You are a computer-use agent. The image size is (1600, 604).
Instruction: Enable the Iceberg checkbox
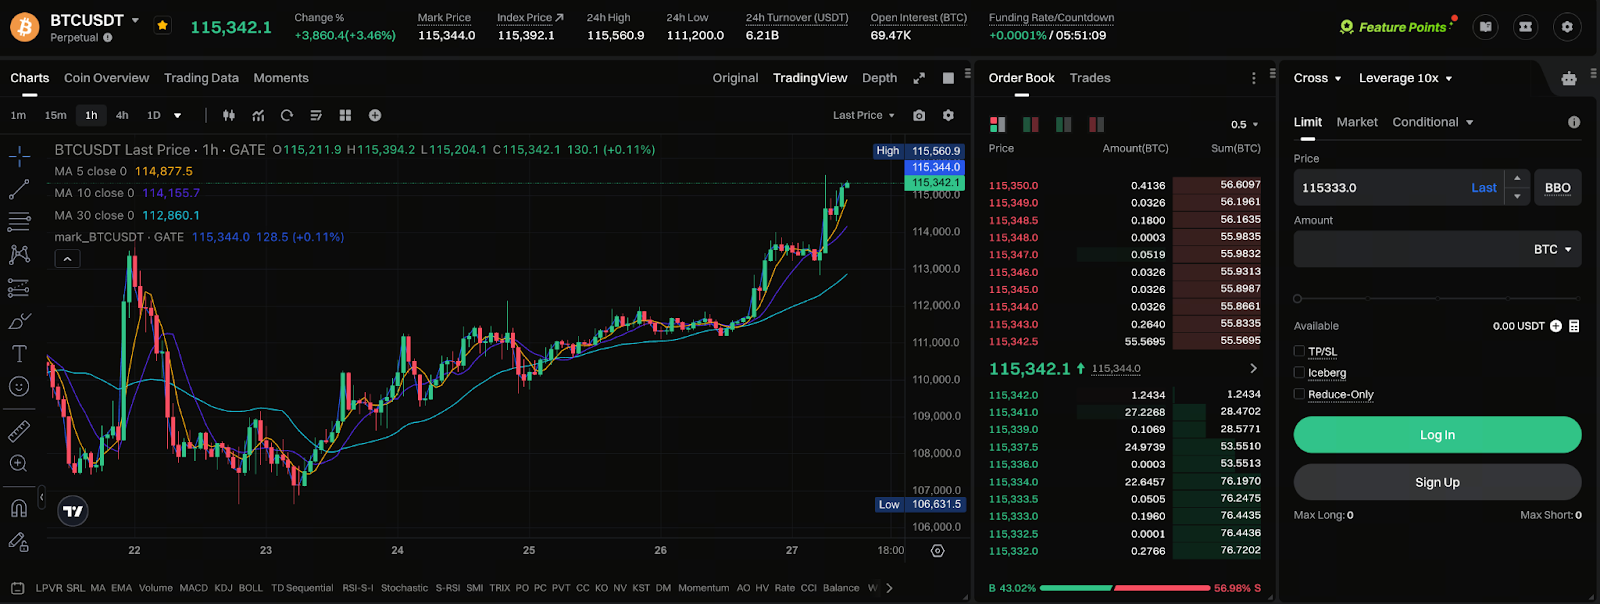(1299, 372)
